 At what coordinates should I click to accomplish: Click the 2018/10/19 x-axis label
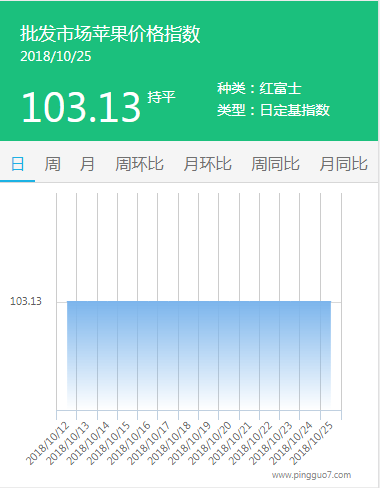point(189,443)
